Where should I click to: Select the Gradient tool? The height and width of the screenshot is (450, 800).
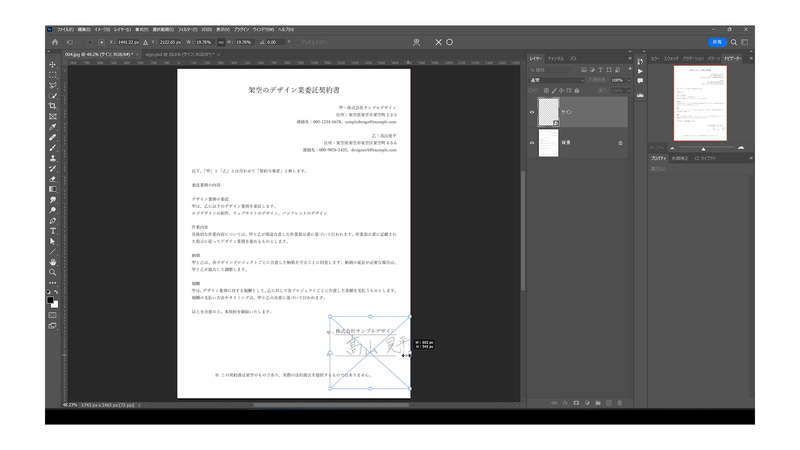(53, 189)
